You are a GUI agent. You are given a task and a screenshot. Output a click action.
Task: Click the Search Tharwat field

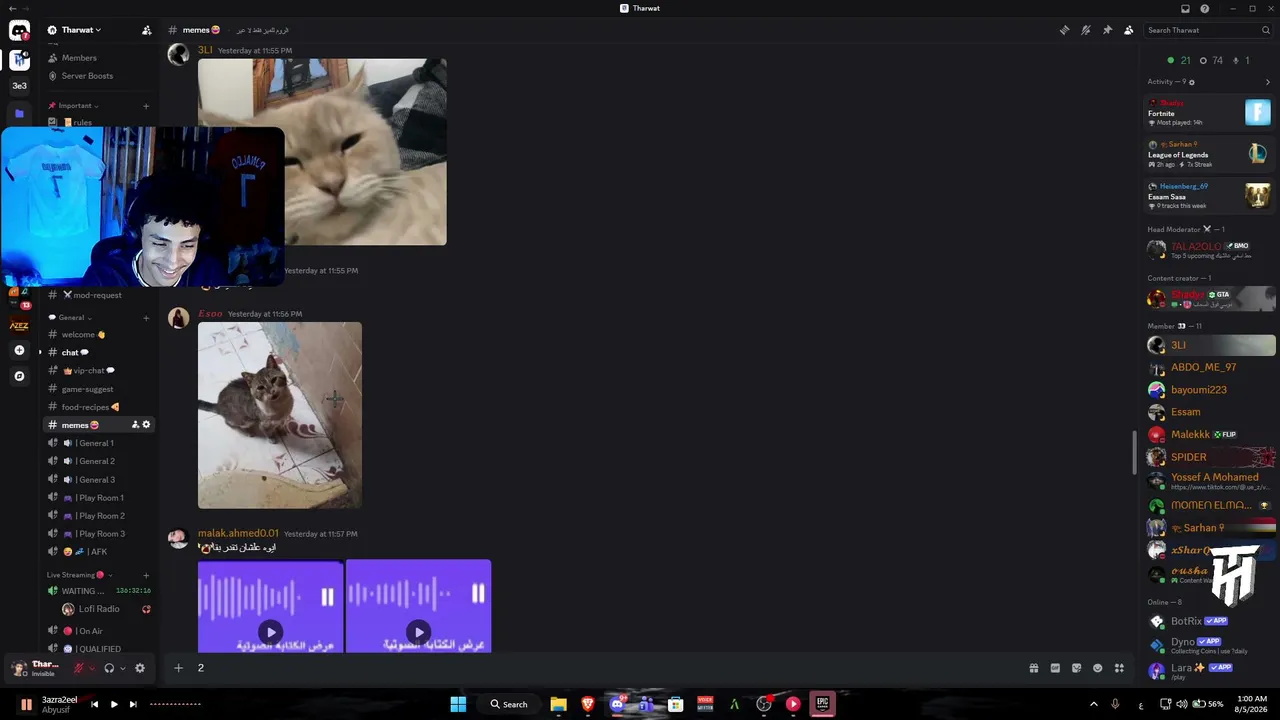pos(1206,30)
